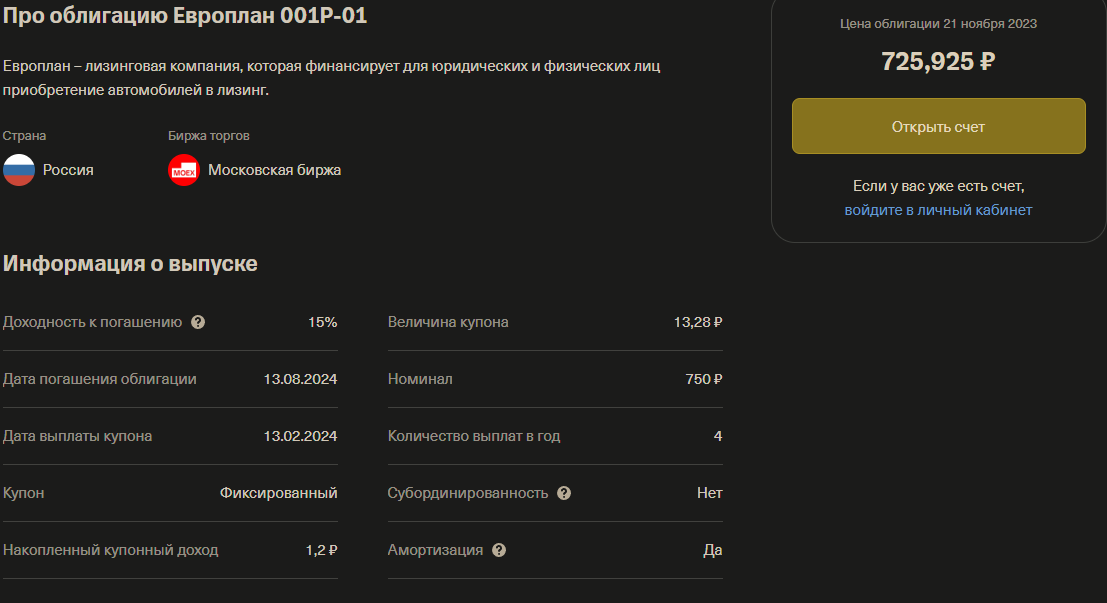The width and height of the screenshot is (1107, 603).
Task: Open the help icon next to 'Доходность к погашению'
Action: pos(198,322)
